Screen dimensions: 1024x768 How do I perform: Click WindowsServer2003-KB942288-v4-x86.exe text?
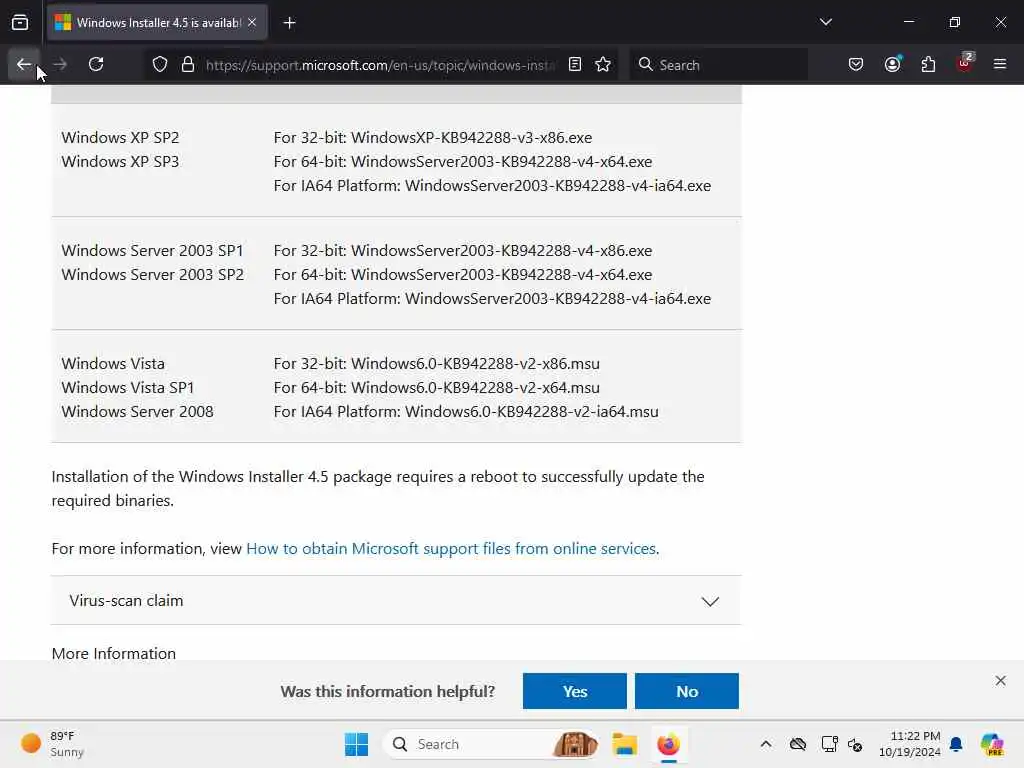pos(502,251)
